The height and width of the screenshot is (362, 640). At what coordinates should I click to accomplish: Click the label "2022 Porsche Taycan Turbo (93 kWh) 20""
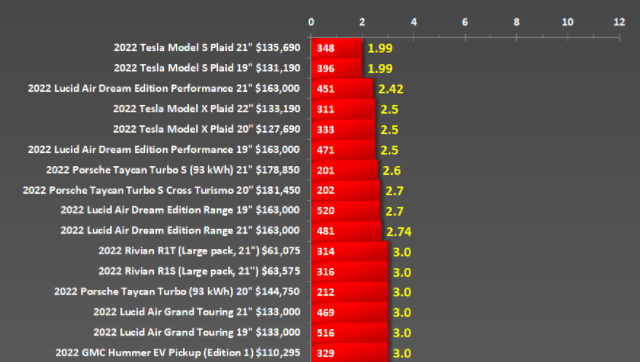tap(153, 292)
